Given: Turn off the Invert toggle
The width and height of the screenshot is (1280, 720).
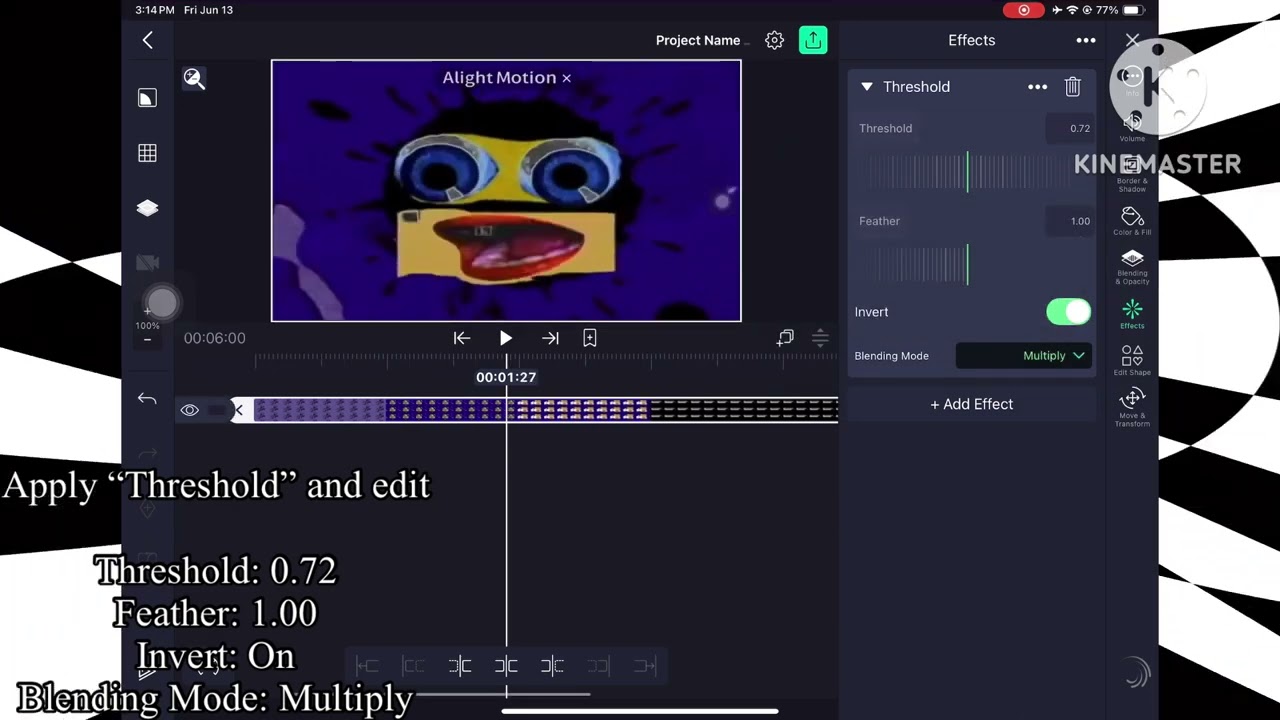Looking at the screenshot, I should tap(1068, 312).
